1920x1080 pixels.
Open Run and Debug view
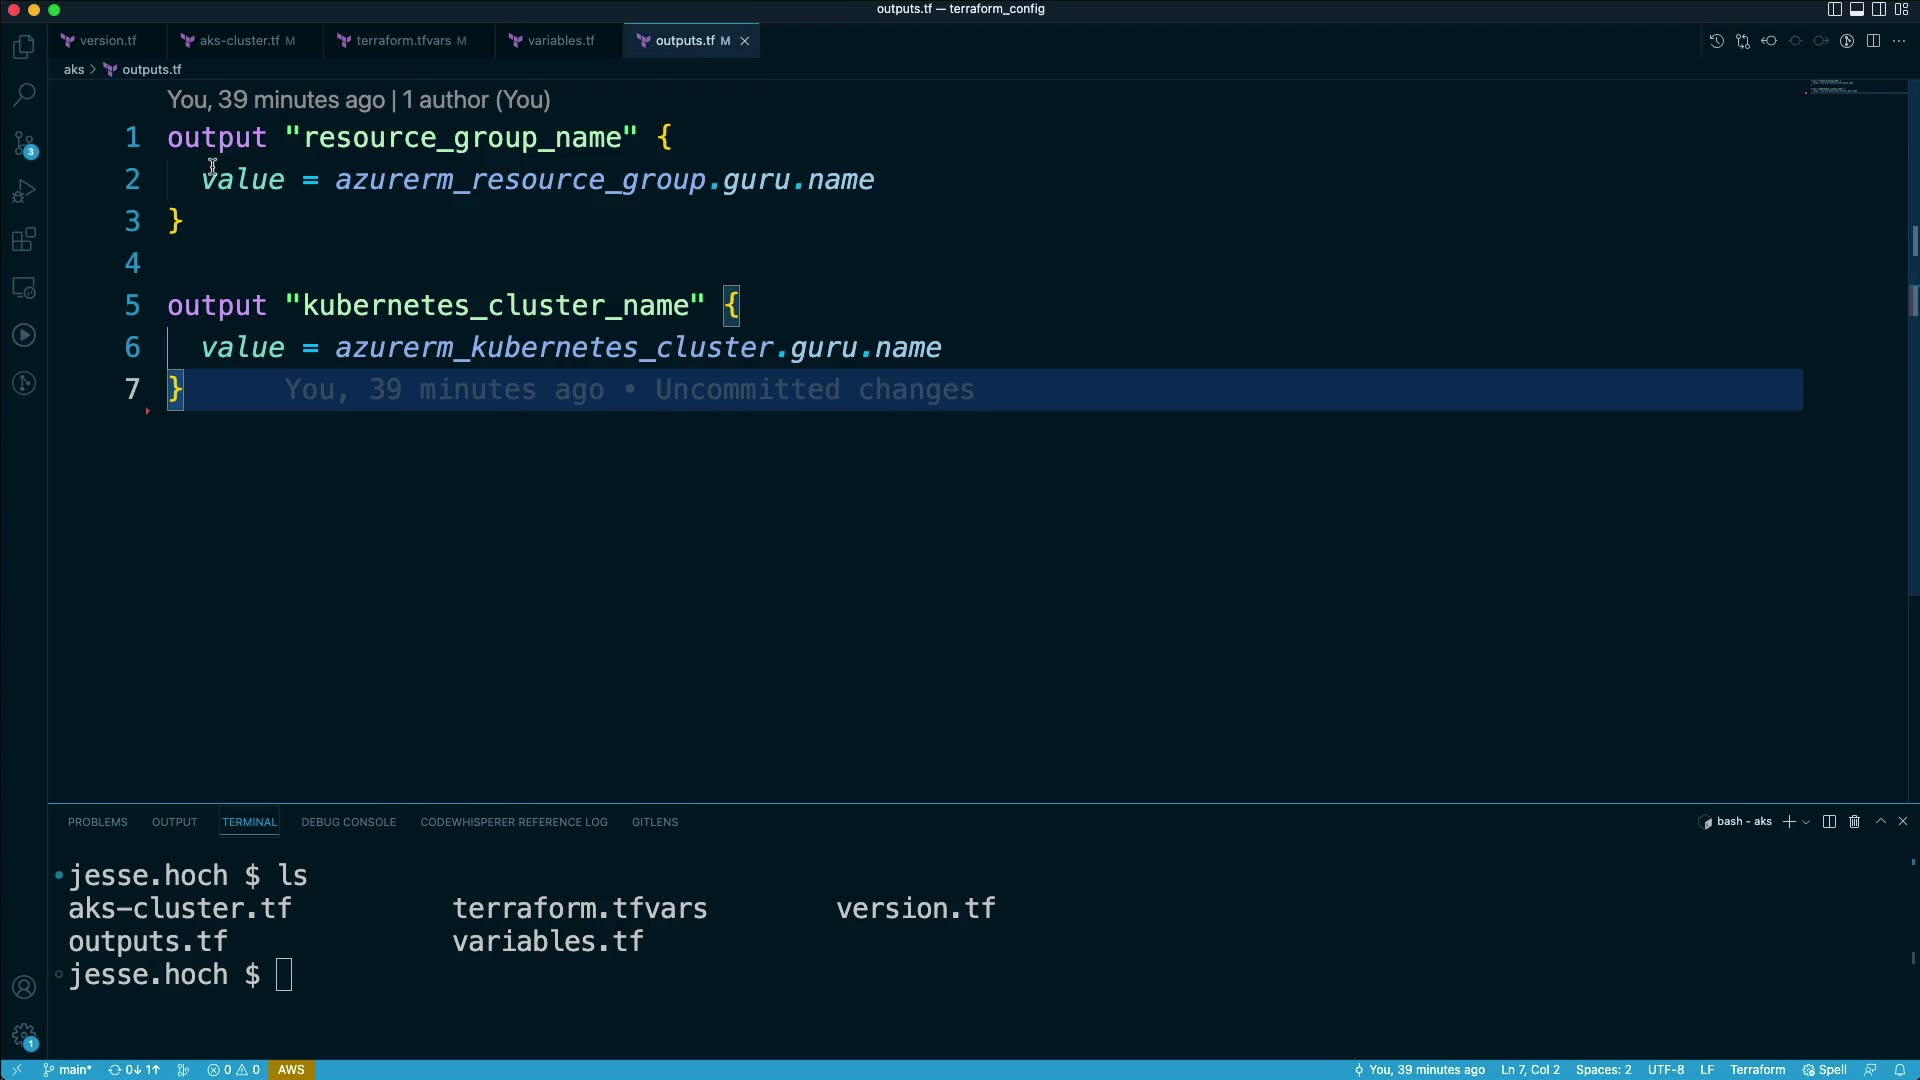tap(24, 192)
